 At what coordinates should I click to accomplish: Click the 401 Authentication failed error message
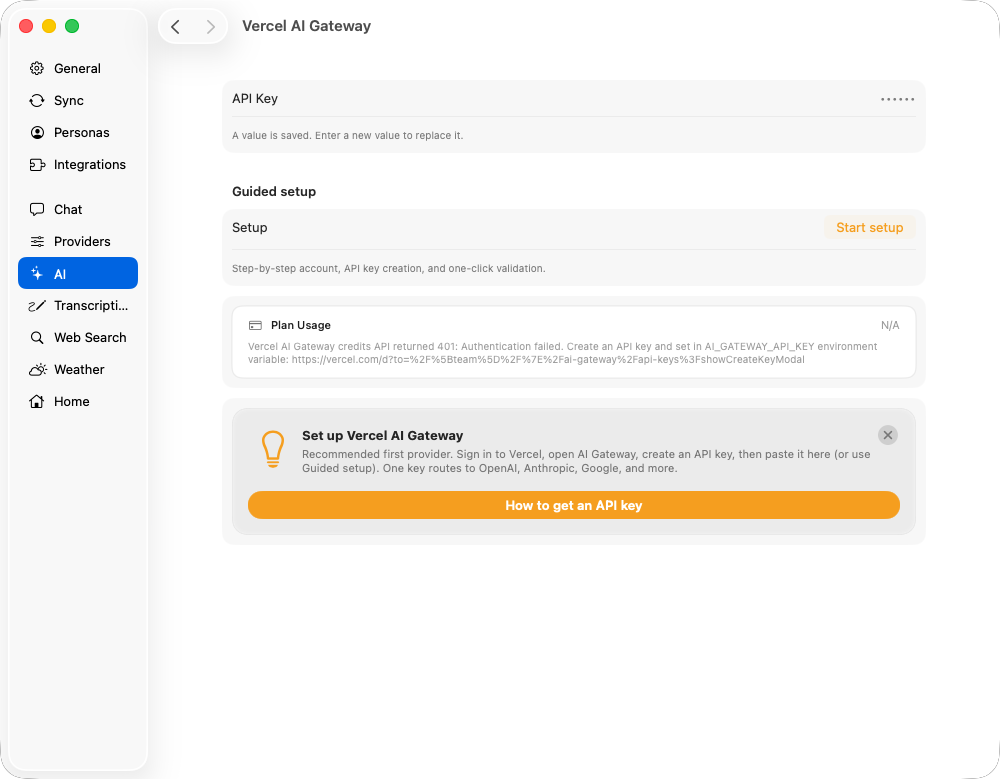click(x=562, y=353)
